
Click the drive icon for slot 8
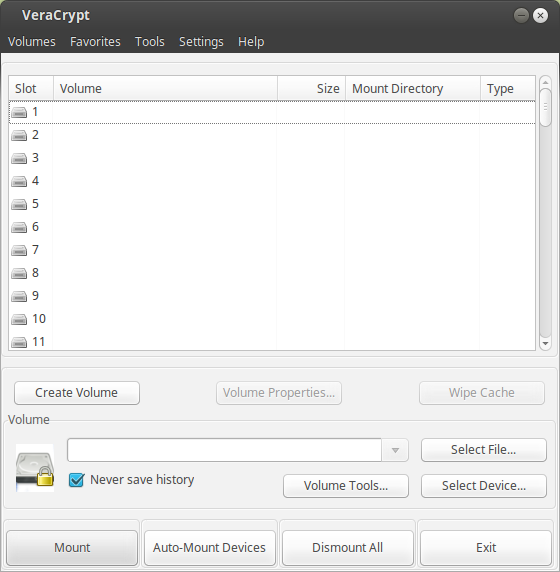pyautogui.click(x=19, y=273)
